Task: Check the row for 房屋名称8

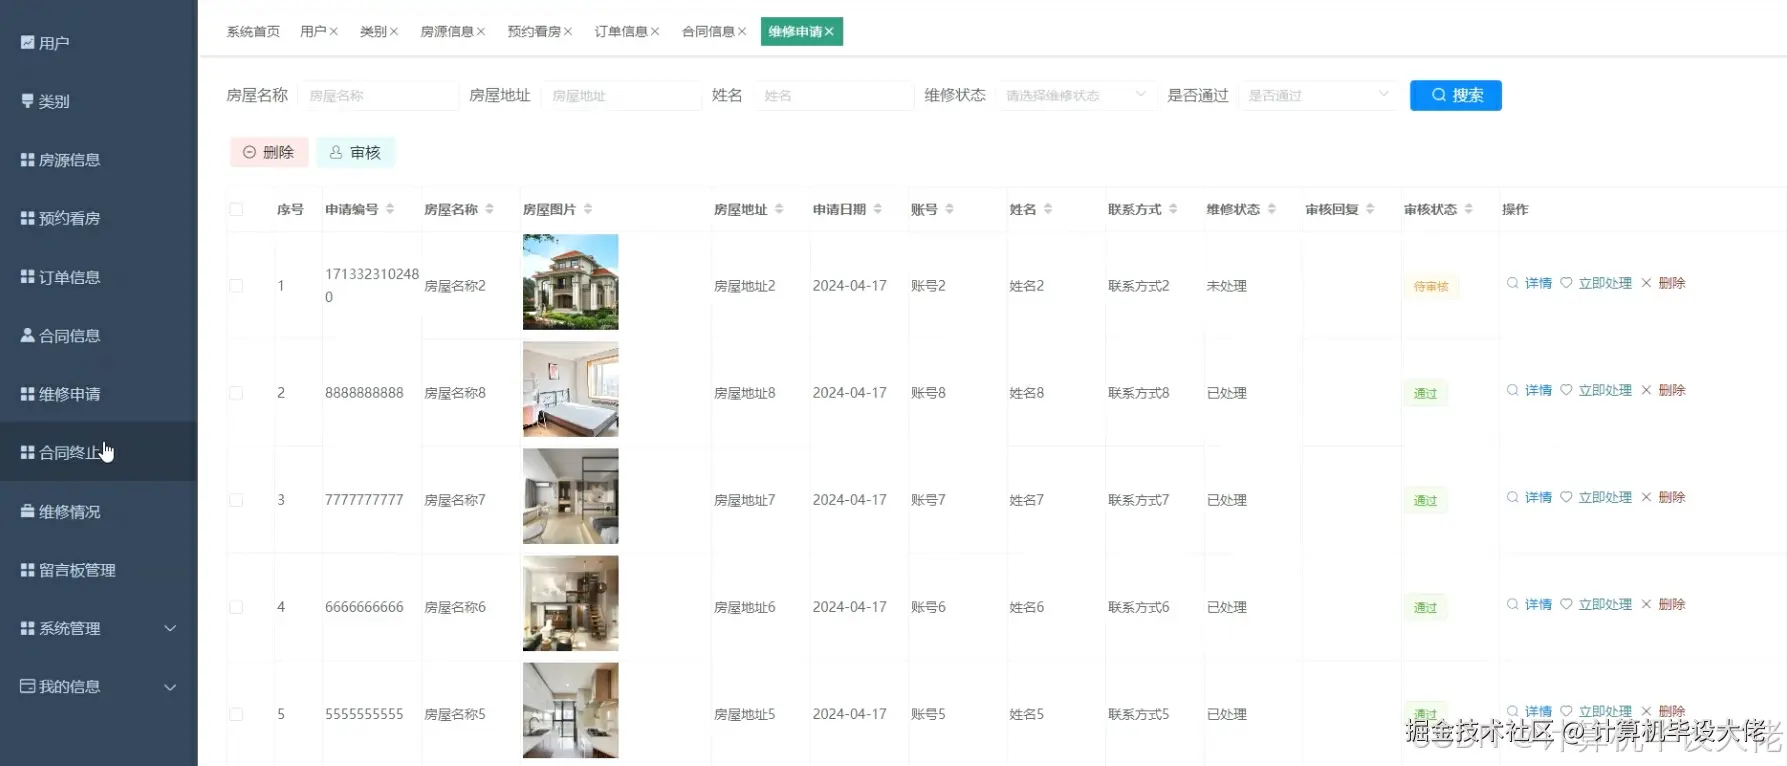Action: point(236,393)
